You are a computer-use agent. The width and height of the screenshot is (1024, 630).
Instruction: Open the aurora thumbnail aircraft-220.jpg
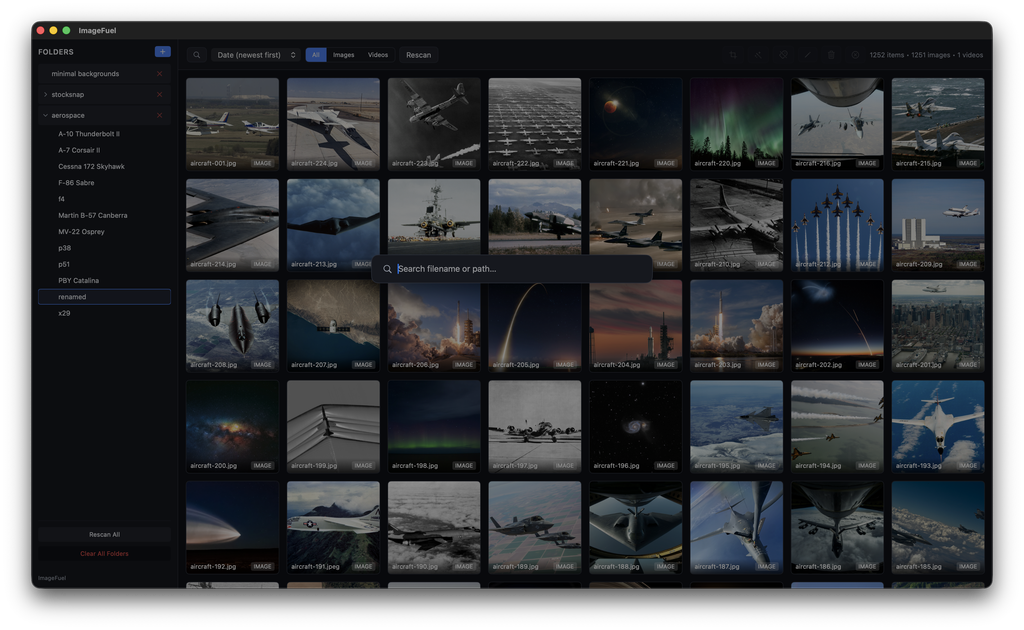737,124
